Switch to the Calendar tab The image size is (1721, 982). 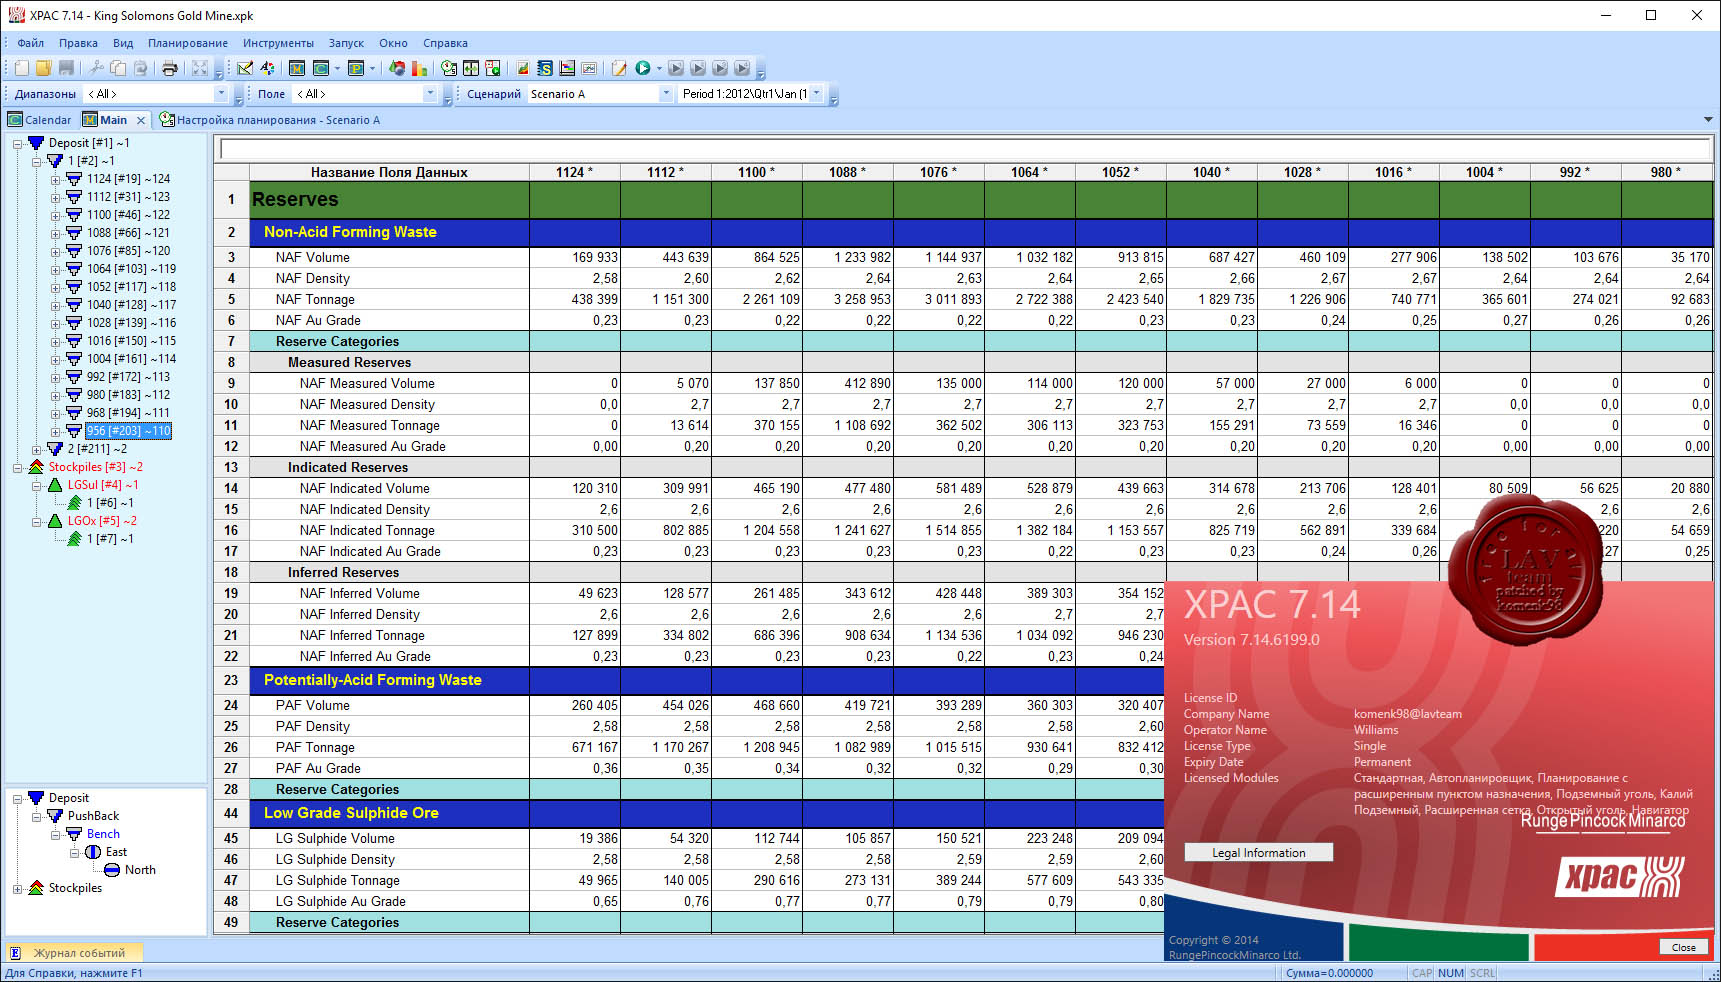40,120
